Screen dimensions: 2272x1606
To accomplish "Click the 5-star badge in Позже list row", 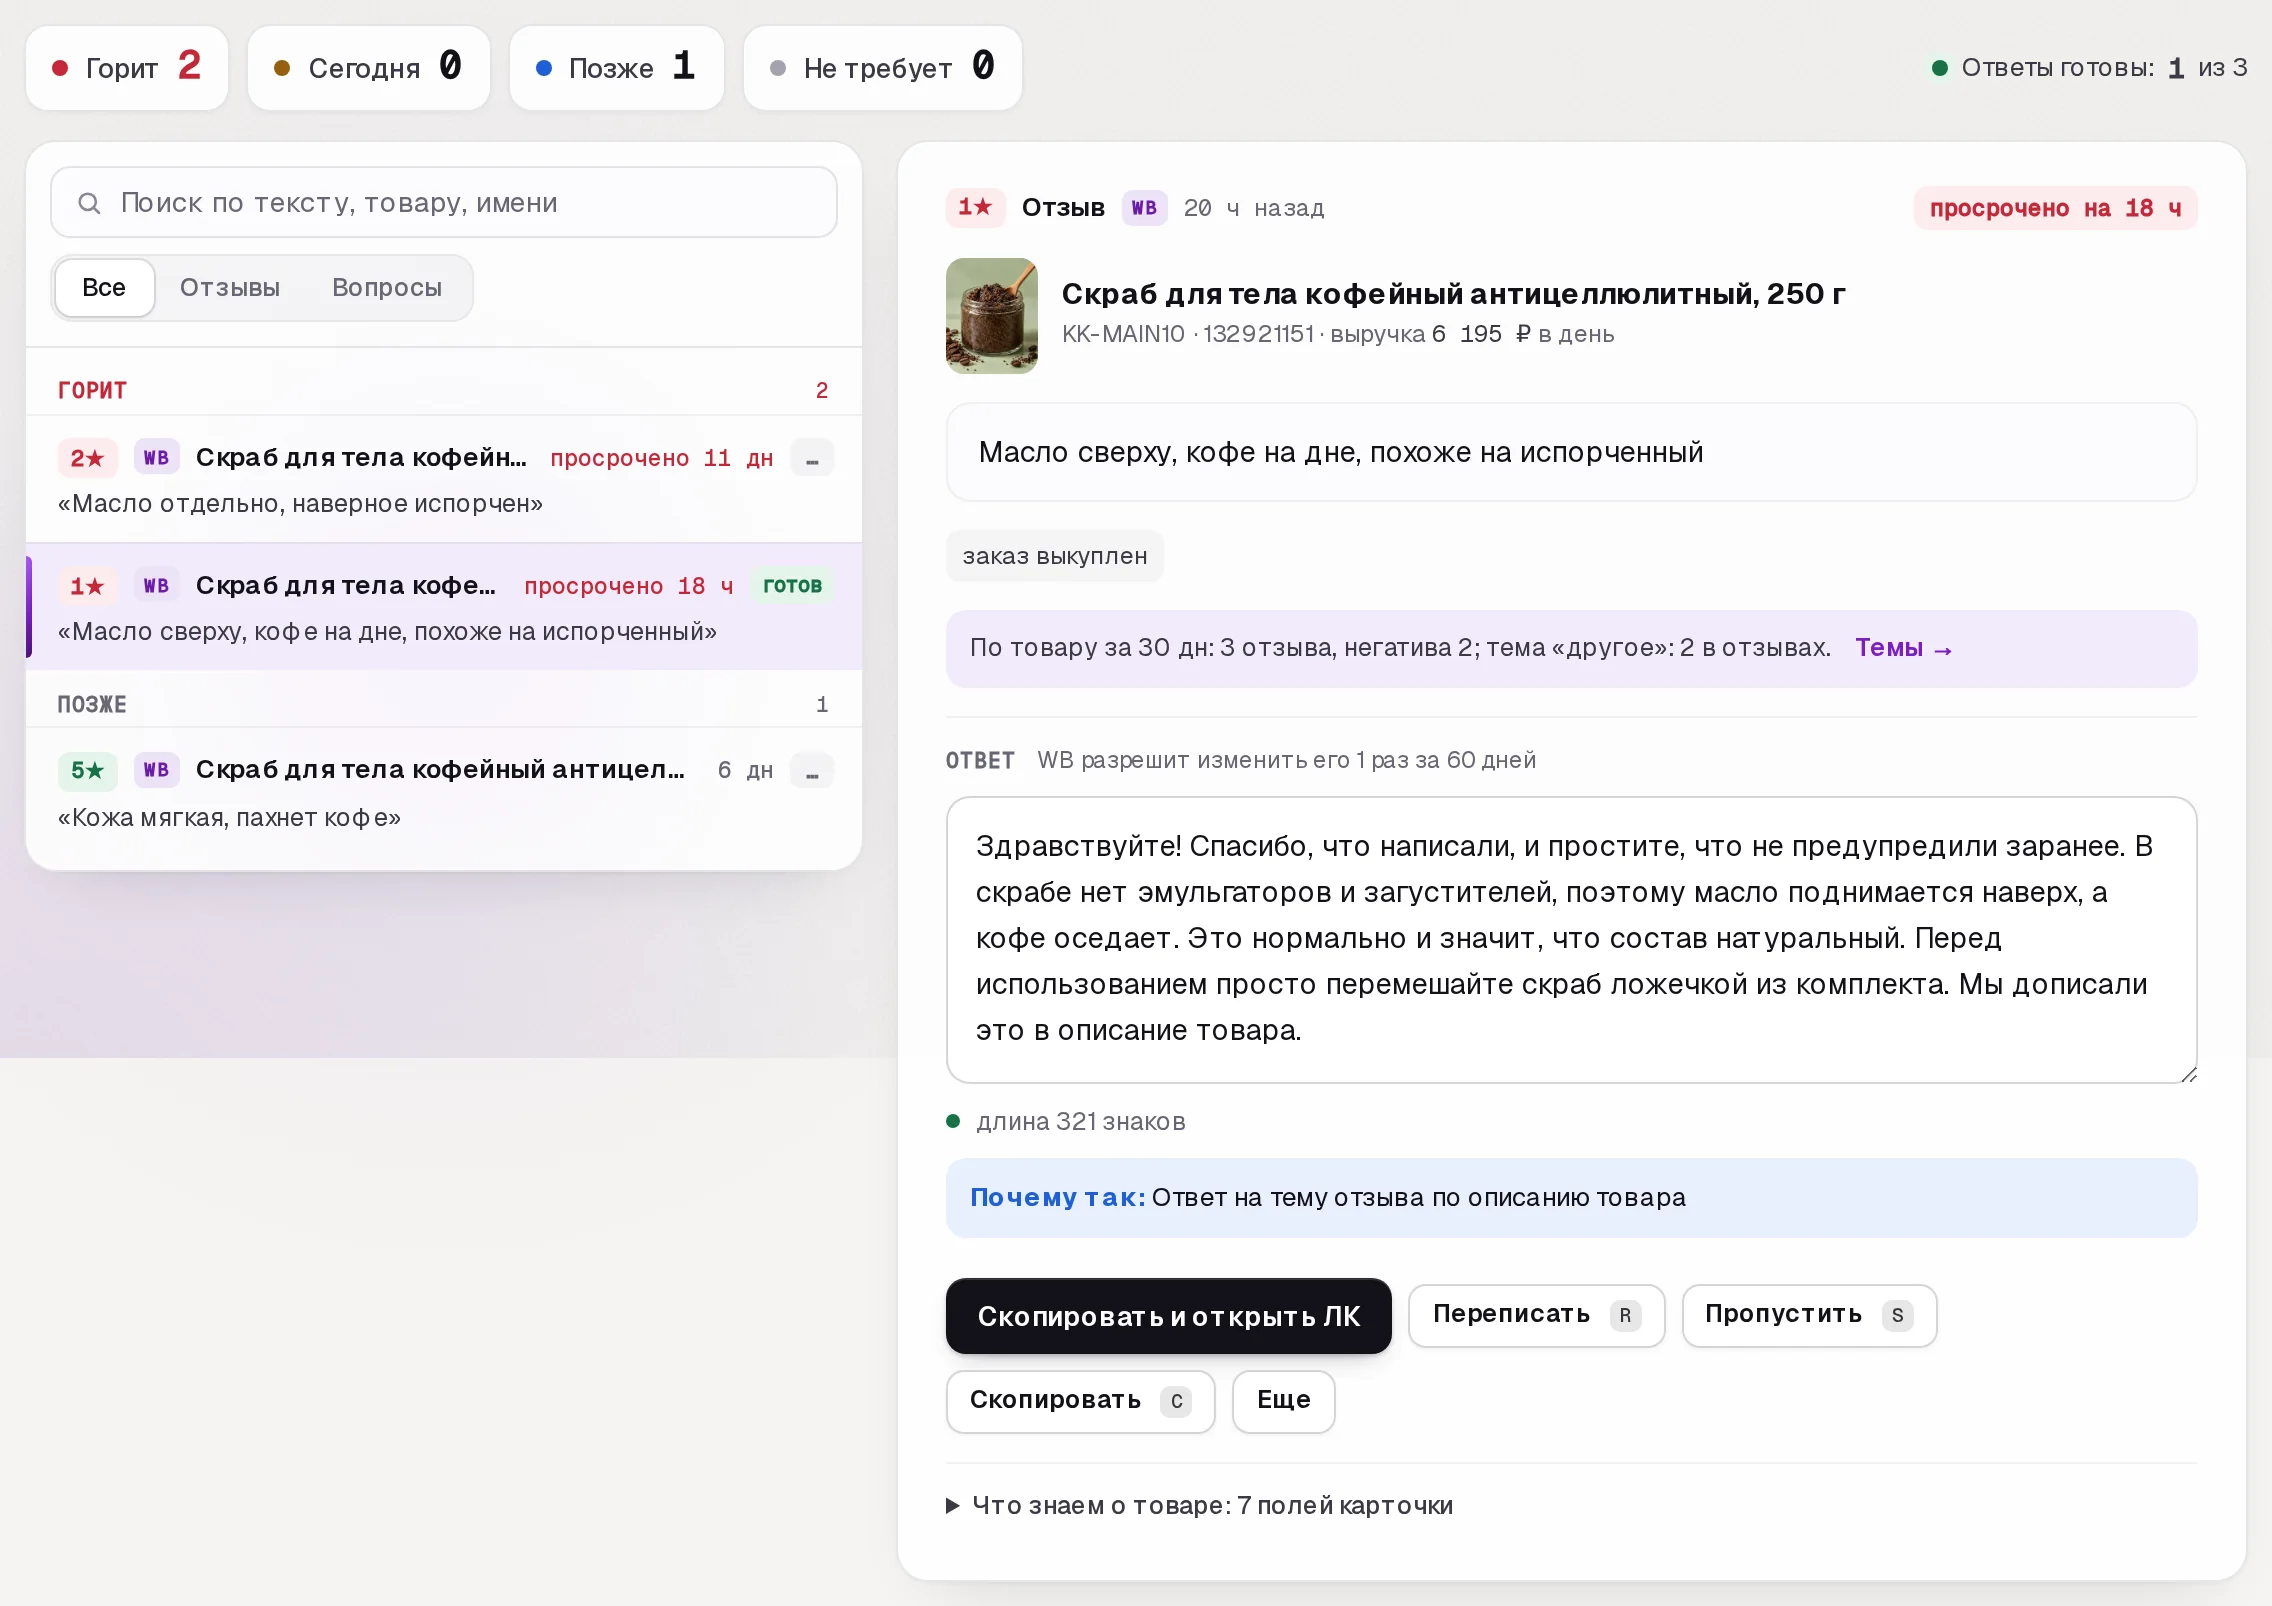I will coord(87,770).
